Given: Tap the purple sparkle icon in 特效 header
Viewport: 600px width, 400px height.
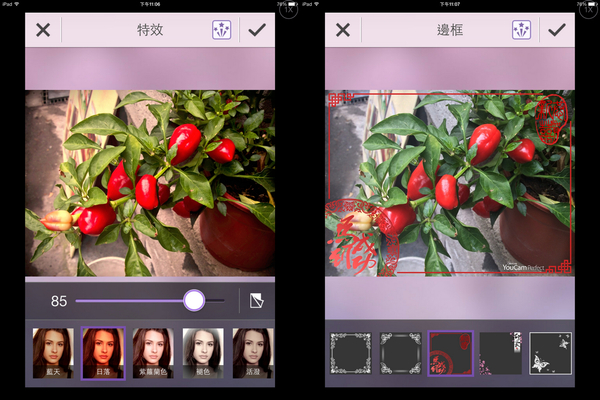Looking at the screenshot, I should click(222, 30).
